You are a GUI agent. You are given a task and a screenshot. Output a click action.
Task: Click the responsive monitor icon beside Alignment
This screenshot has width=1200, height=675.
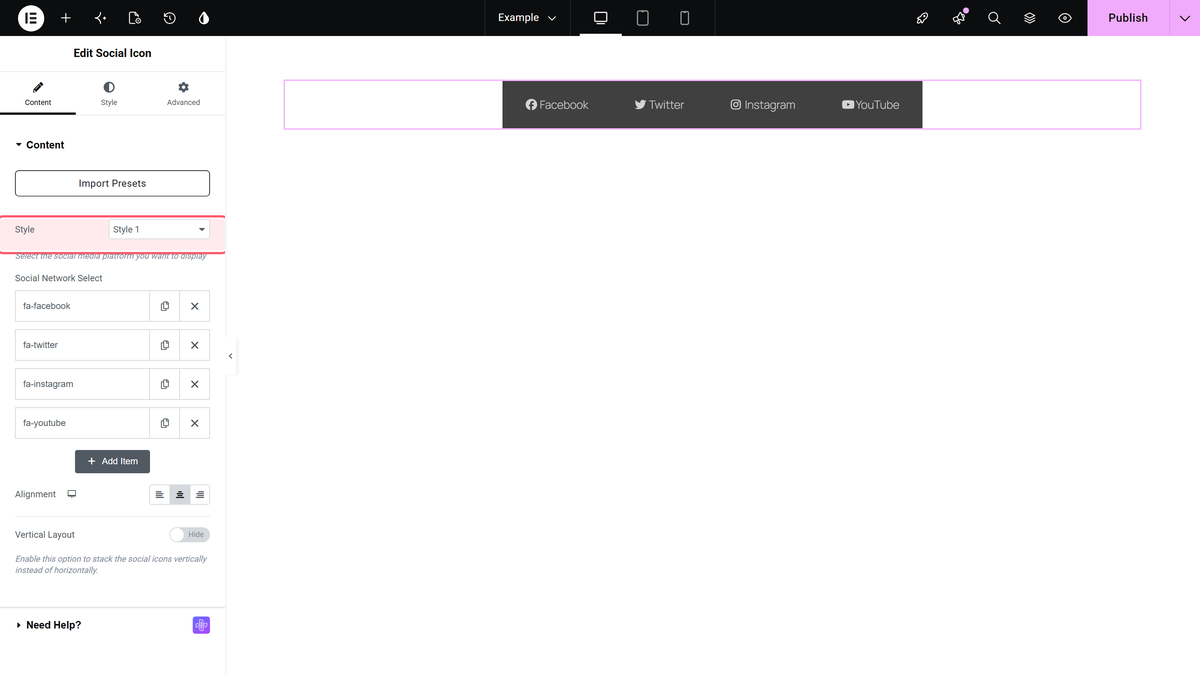click(72, 494)
